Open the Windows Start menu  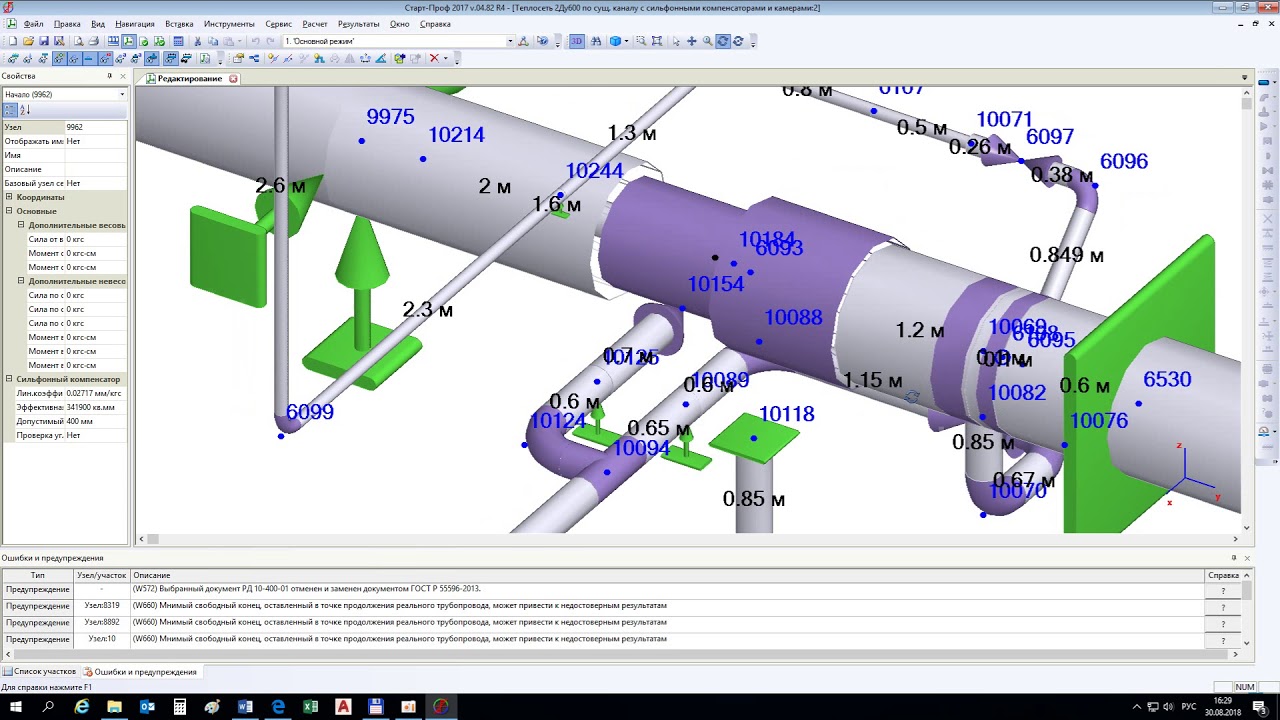16,707
